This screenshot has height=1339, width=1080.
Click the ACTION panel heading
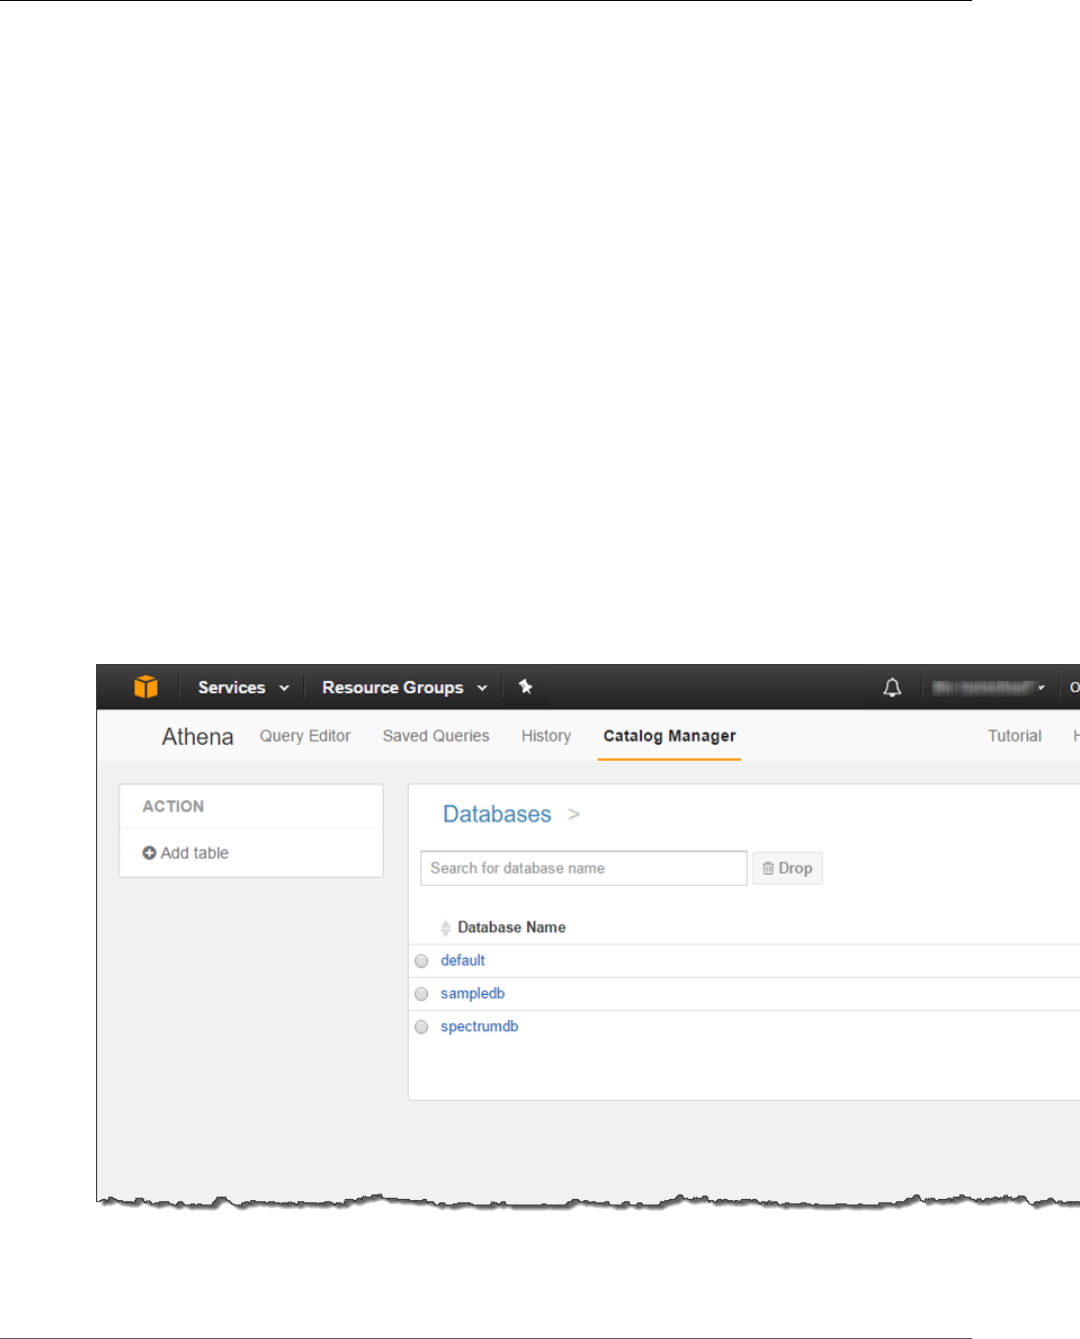(173, 806)
